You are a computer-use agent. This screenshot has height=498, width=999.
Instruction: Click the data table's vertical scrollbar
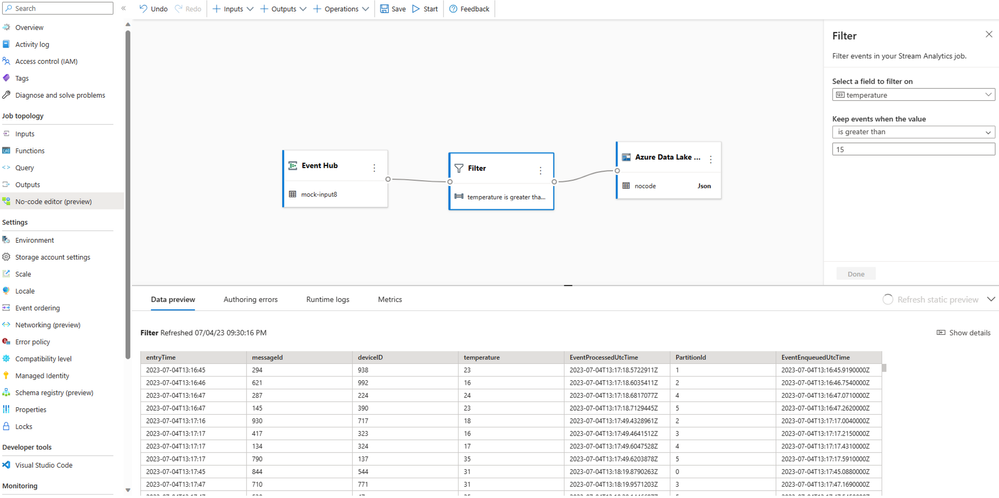pos(884,367)
